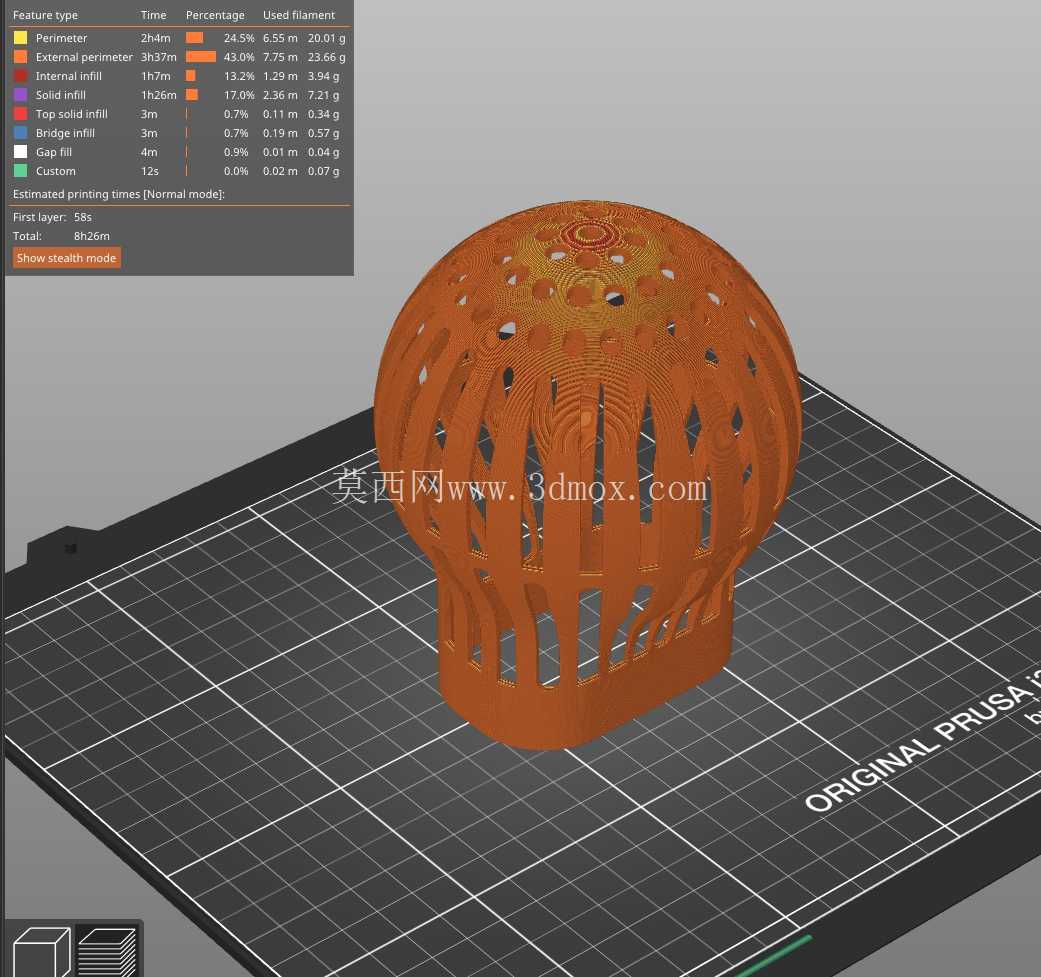Select the Perimeter feature label
This screenshot has height=977, width=1041.
[x=61, y=38]
